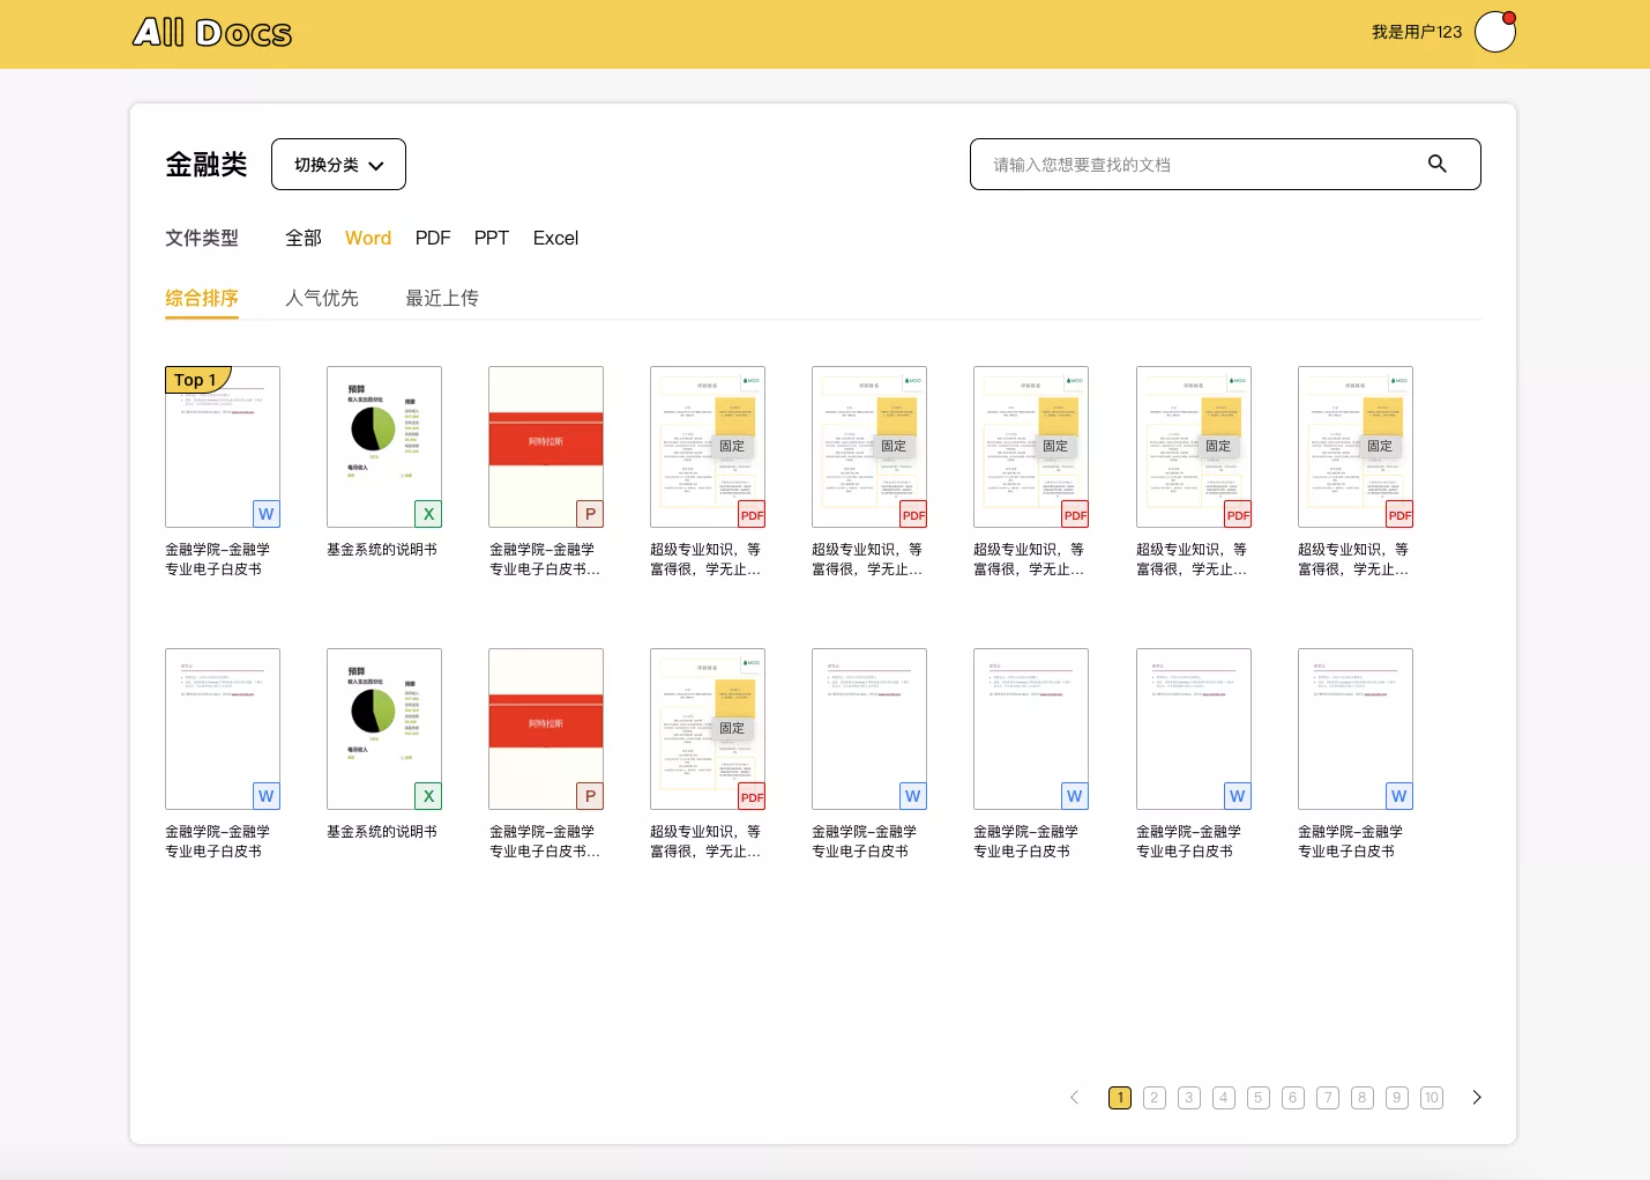Screen dimensions: 1650x1180
Task: Click PDF badge on second-row PDF document
Action: [752, 797]
